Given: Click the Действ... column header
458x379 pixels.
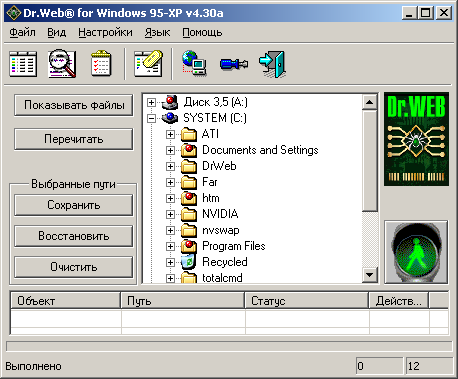Looking at the screenshot, I should coord(399,301).
